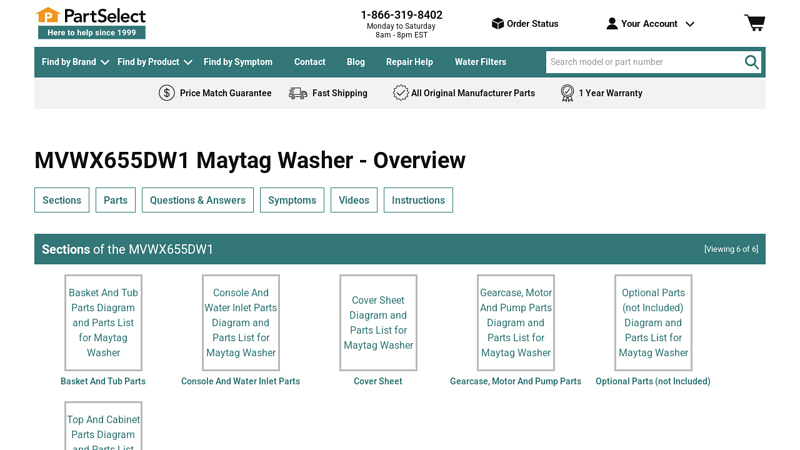This screenshot has width=800, height=450.
Task: Click the search magnifier icon
Action: 751,62
